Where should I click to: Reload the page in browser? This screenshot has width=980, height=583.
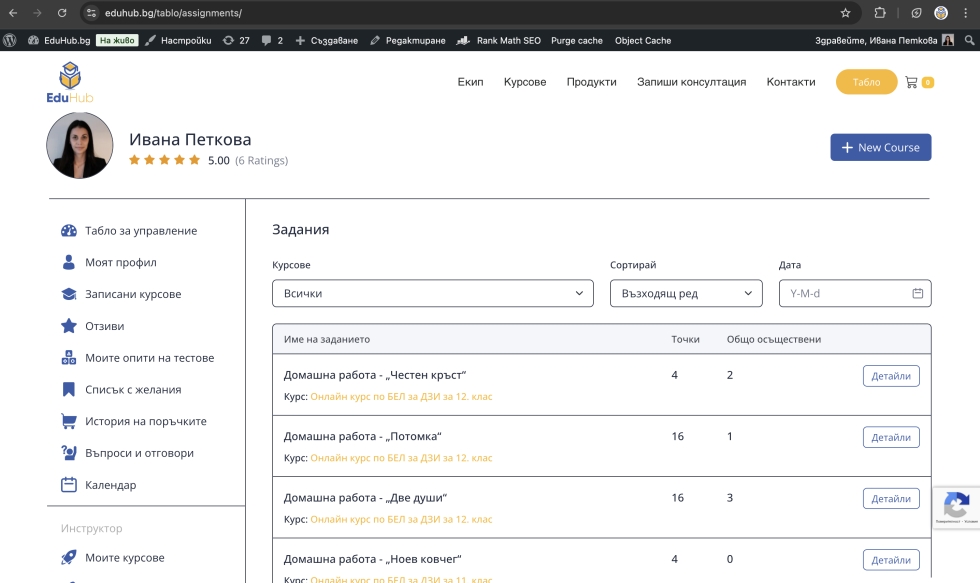62,13
